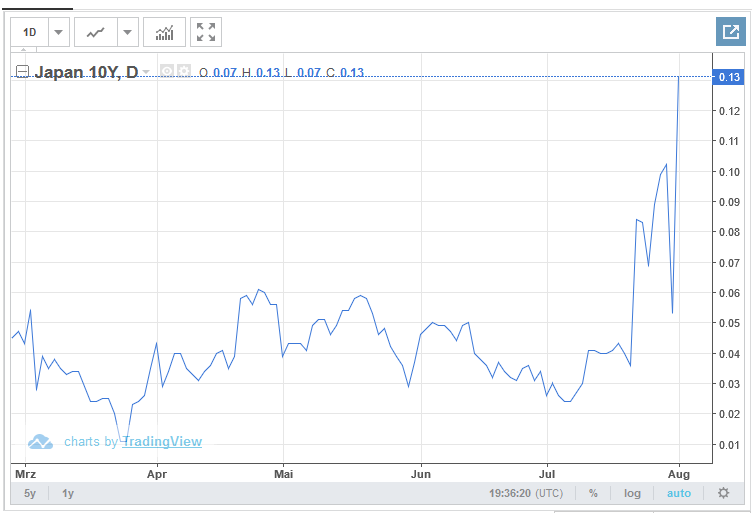Click the 1D interval button
This screenshot has width=752, height=513.
[30, 33]
